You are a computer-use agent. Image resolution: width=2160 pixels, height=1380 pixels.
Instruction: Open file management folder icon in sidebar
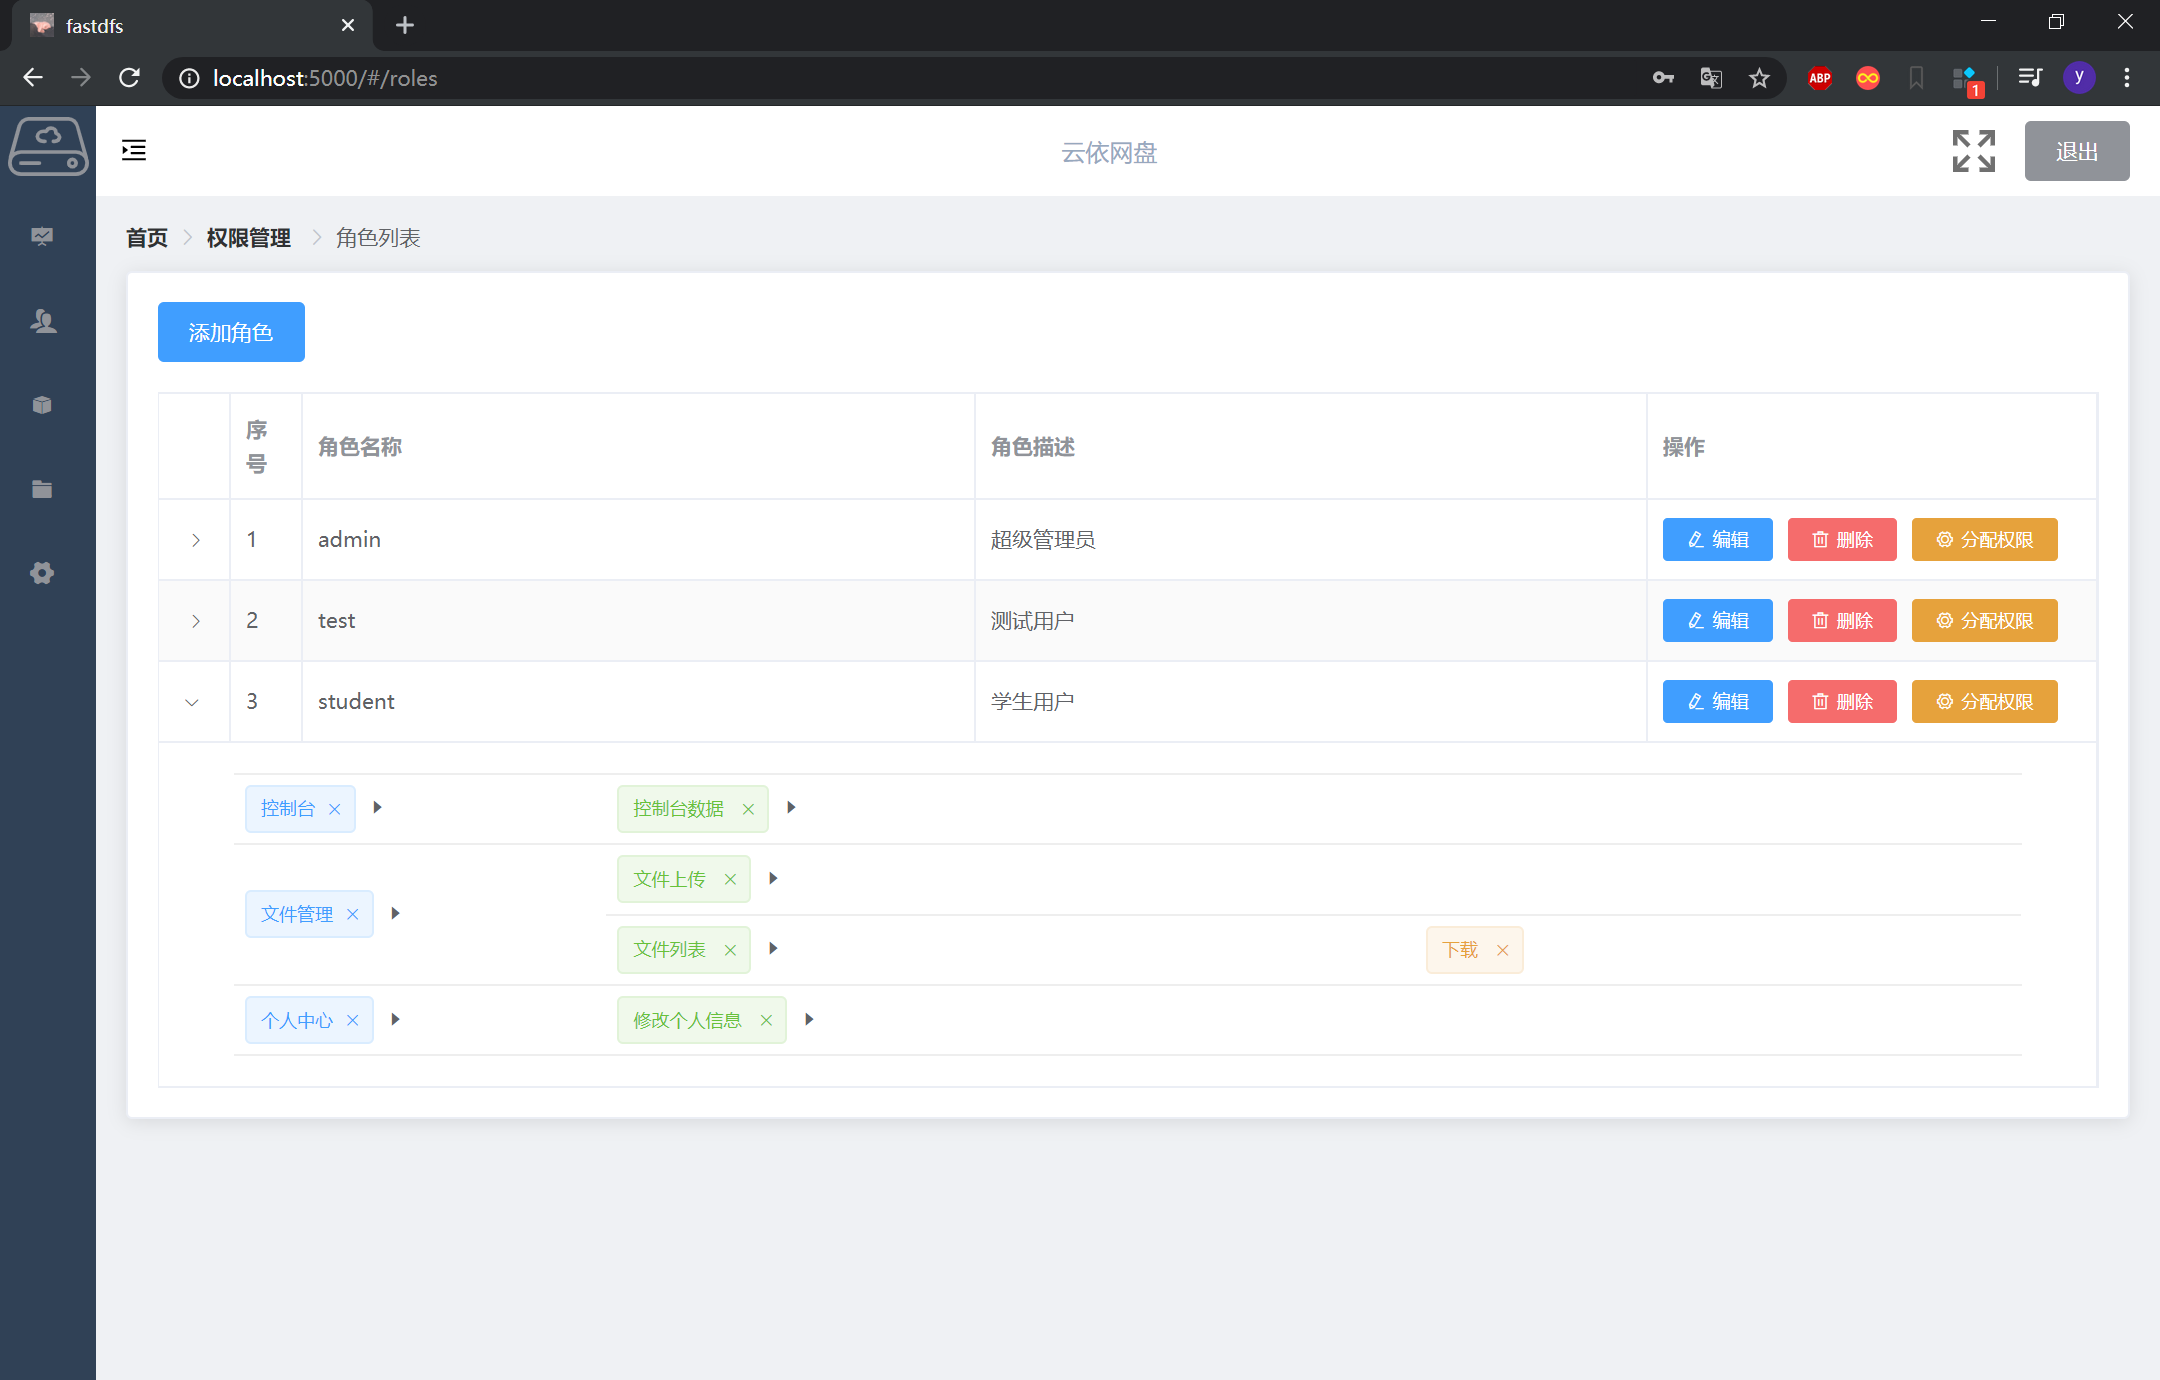click(42, 489)
